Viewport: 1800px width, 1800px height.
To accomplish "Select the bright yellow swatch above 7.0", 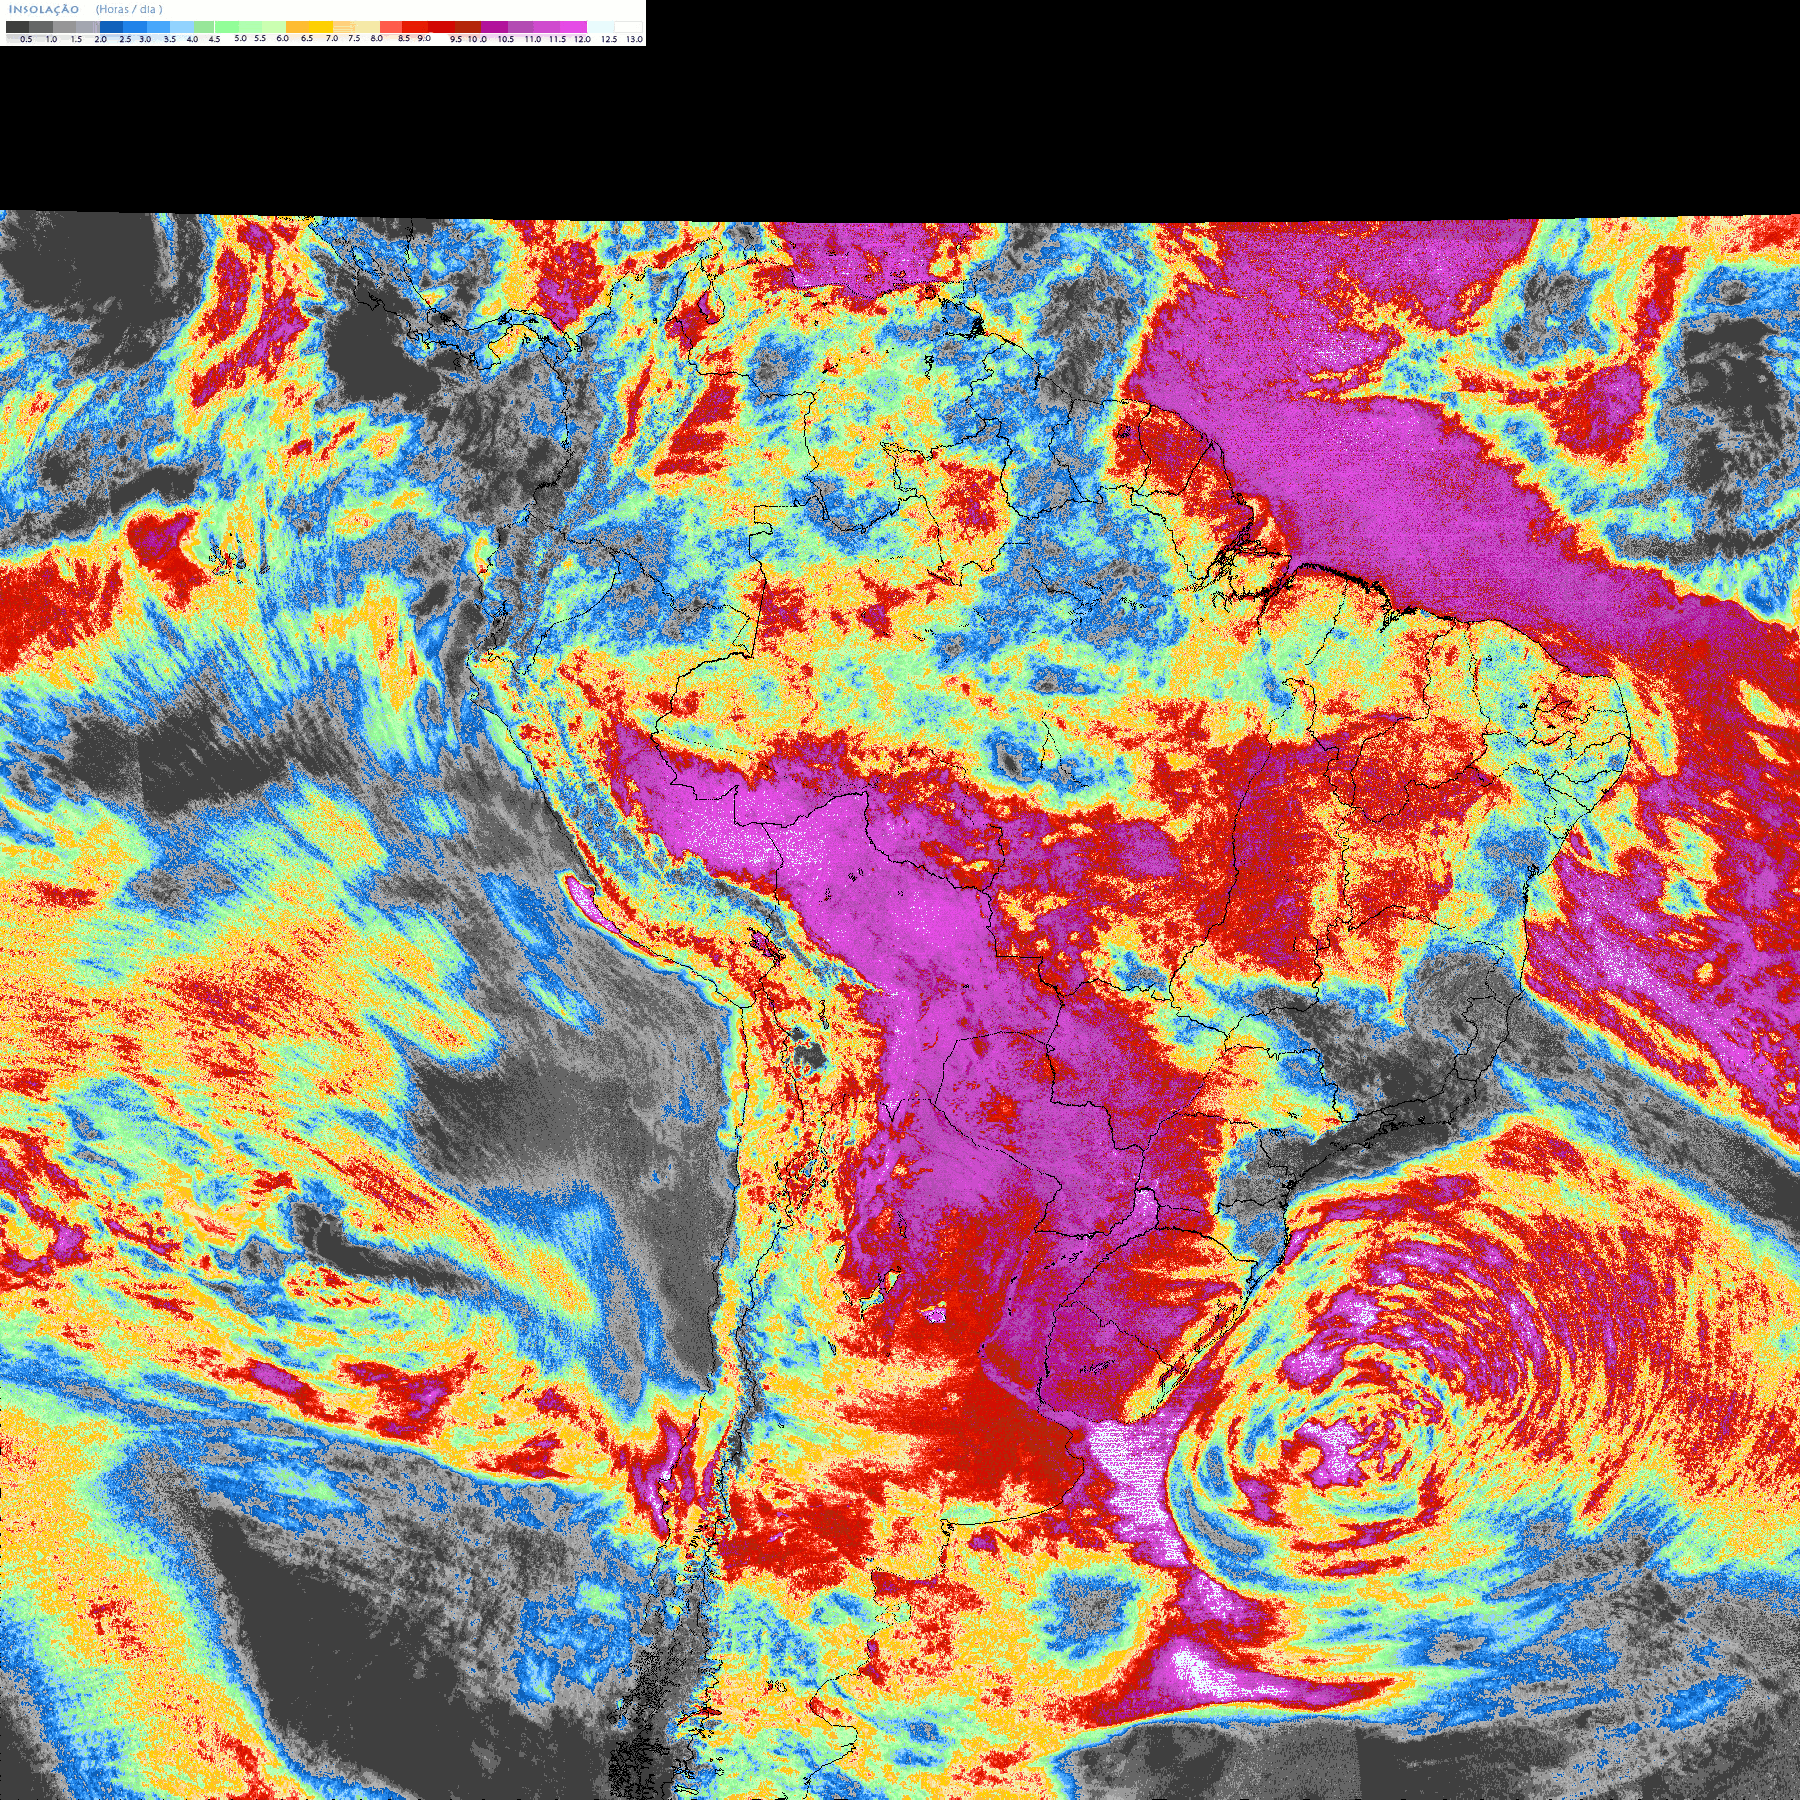I will (321, 27).
